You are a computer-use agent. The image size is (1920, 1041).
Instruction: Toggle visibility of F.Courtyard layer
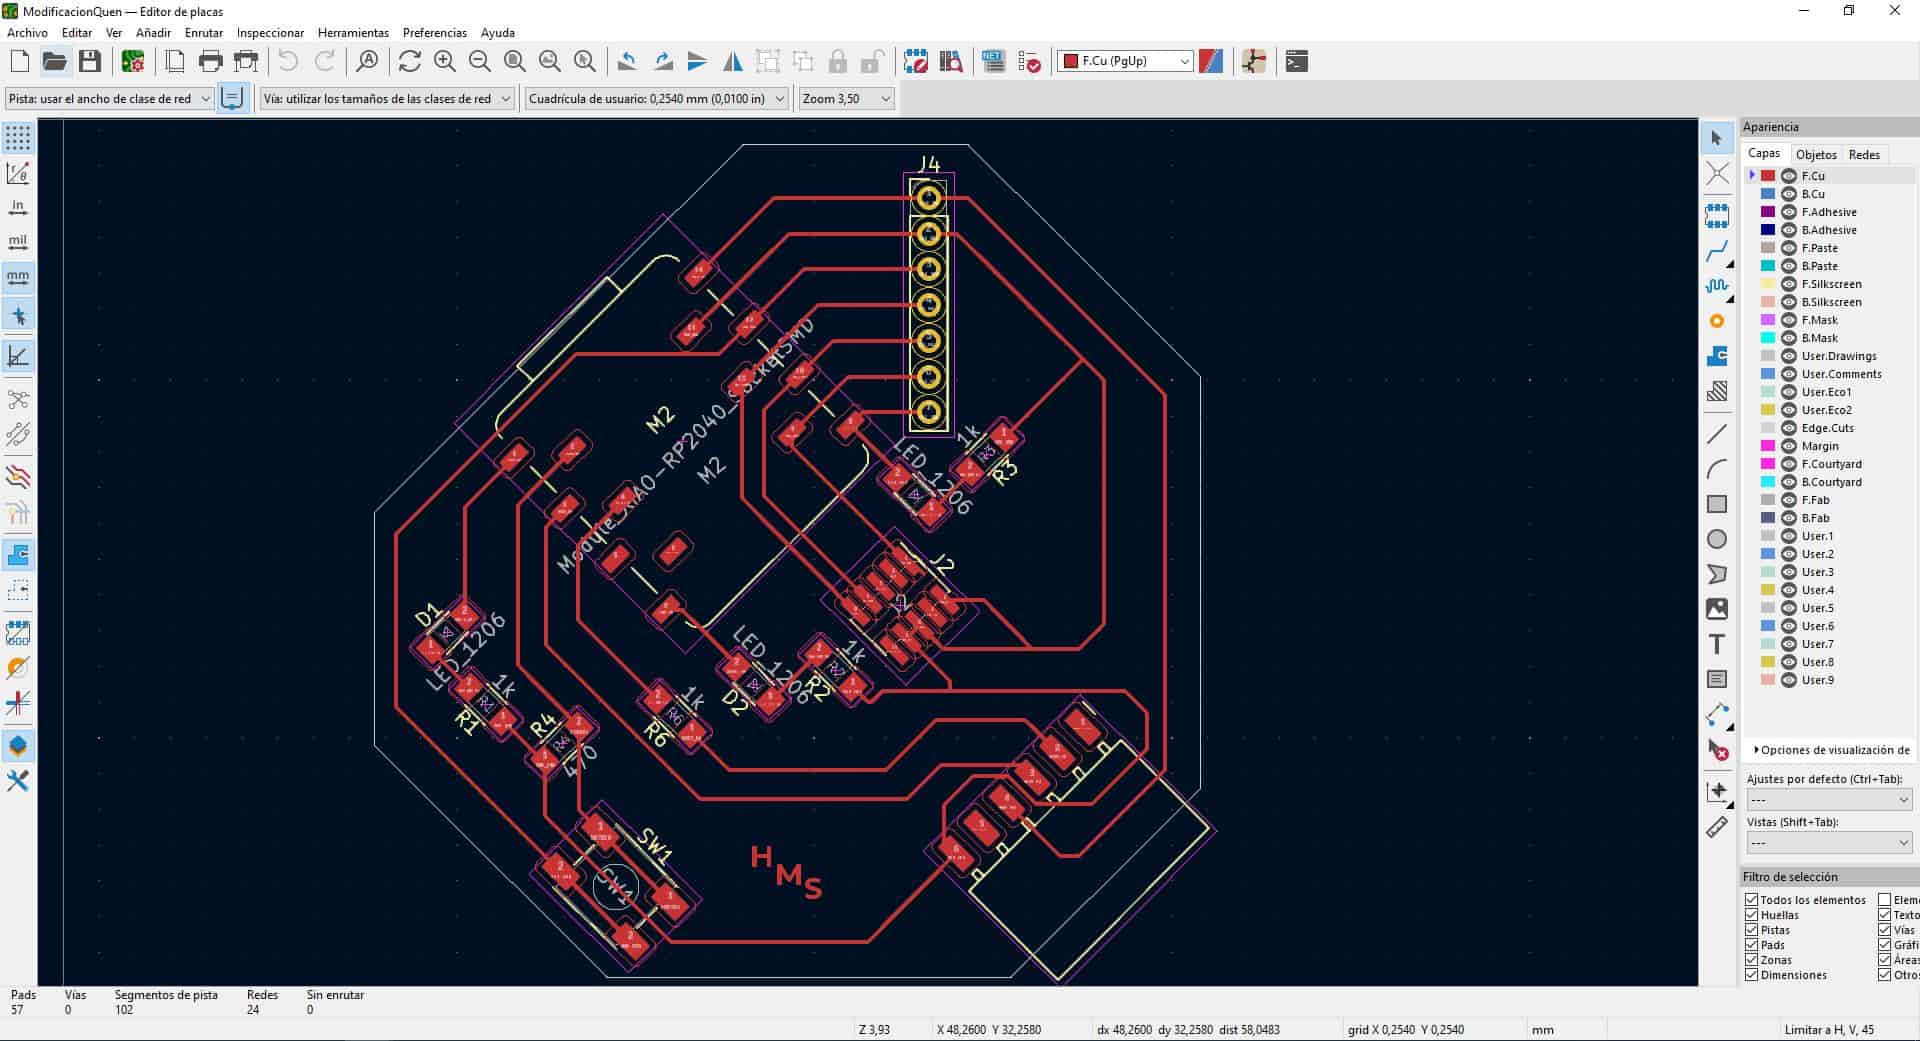click(x=1789, y=464)
